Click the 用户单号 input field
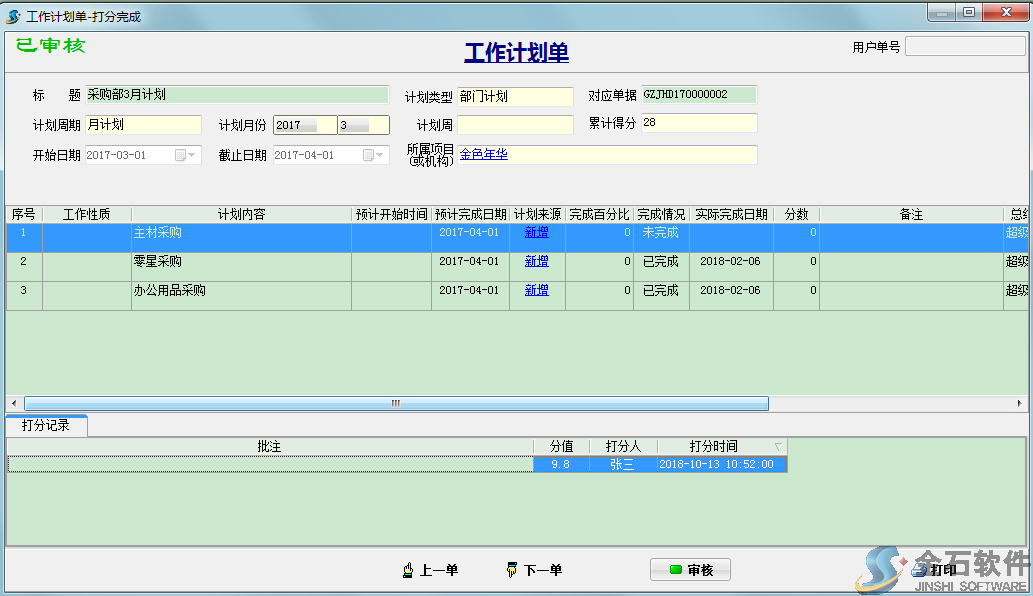This screenshot has height=596, width=1033. tap(963, 46)
